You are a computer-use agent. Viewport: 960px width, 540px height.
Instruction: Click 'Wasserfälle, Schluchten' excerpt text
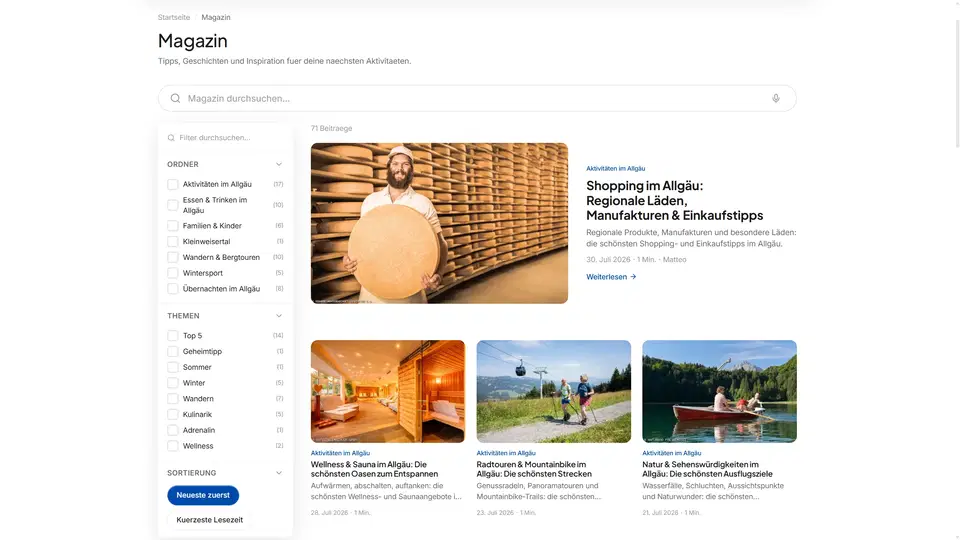(x=713, y=491)
